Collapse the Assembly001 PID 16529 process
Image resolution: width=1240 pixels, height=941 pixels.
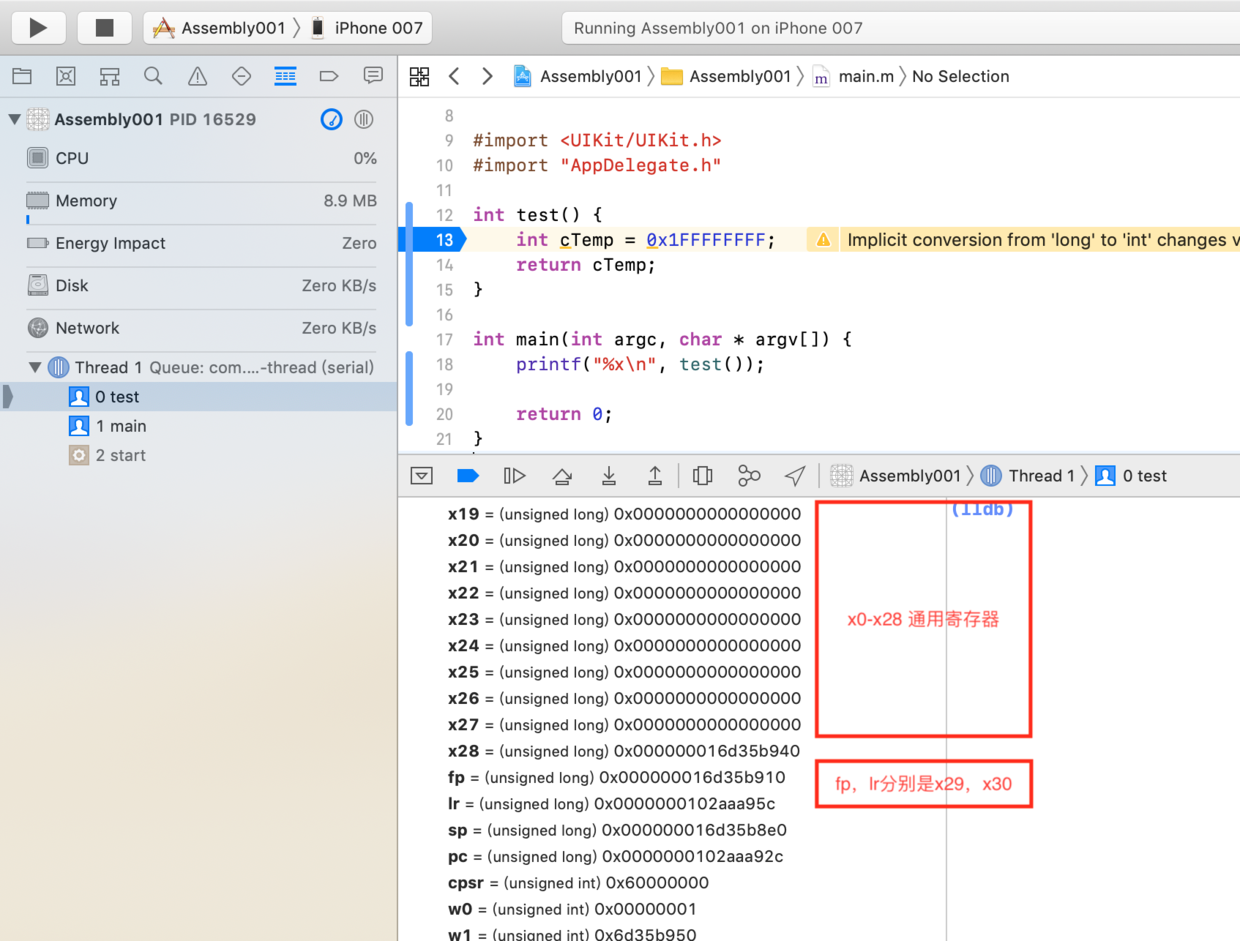[x=14, y=120]
